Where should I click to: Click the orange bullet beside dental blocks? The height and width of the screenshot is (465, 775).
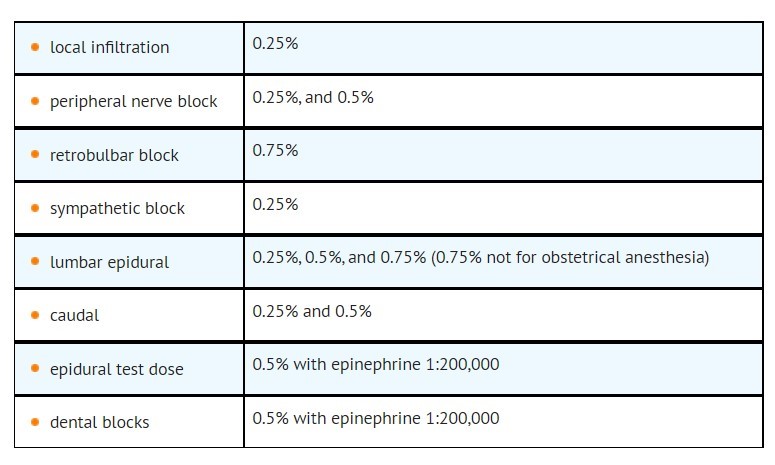(x=36, y=422)
